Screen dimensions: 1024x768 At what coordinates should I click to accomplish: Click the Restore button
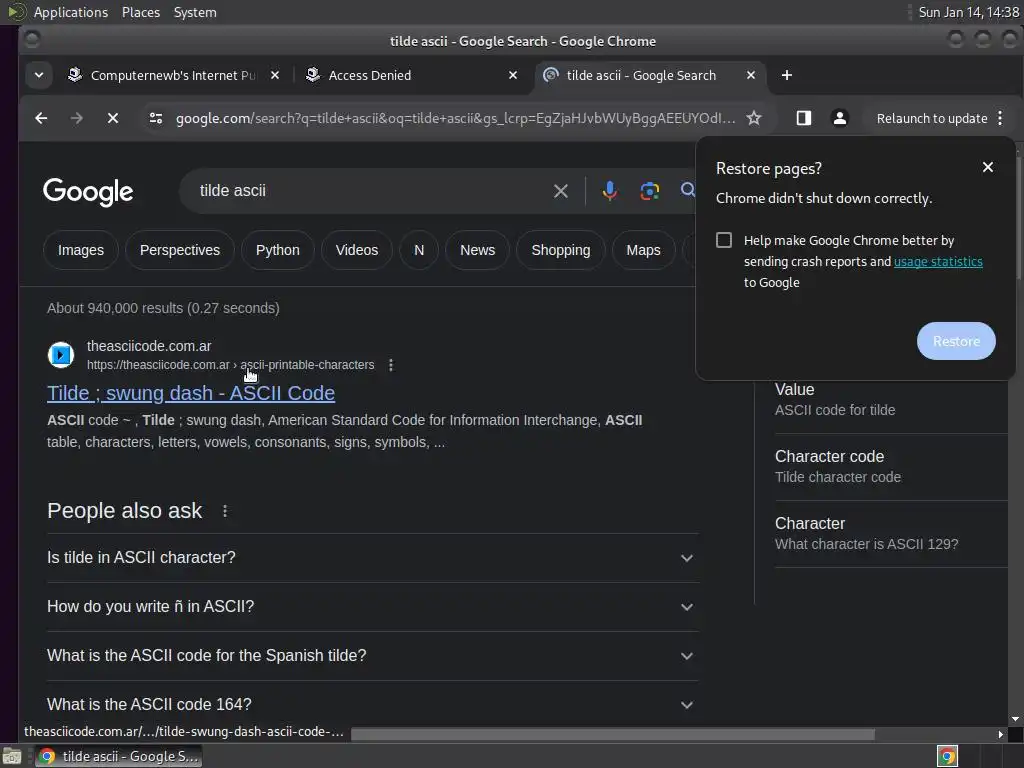click(x=957, y=341)
